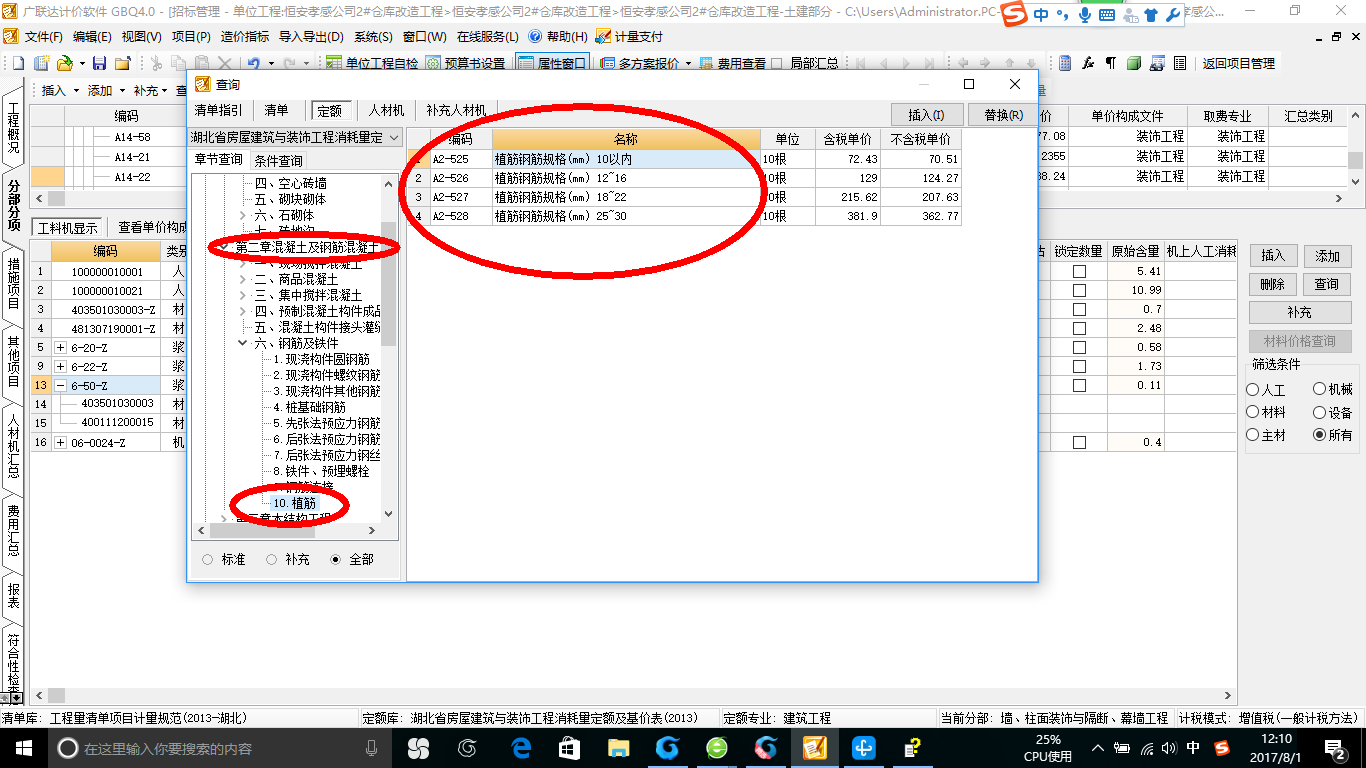The width and height of the screenshot is (1366, 768).
Task: Click the Windows Start button
Action: 23,747
